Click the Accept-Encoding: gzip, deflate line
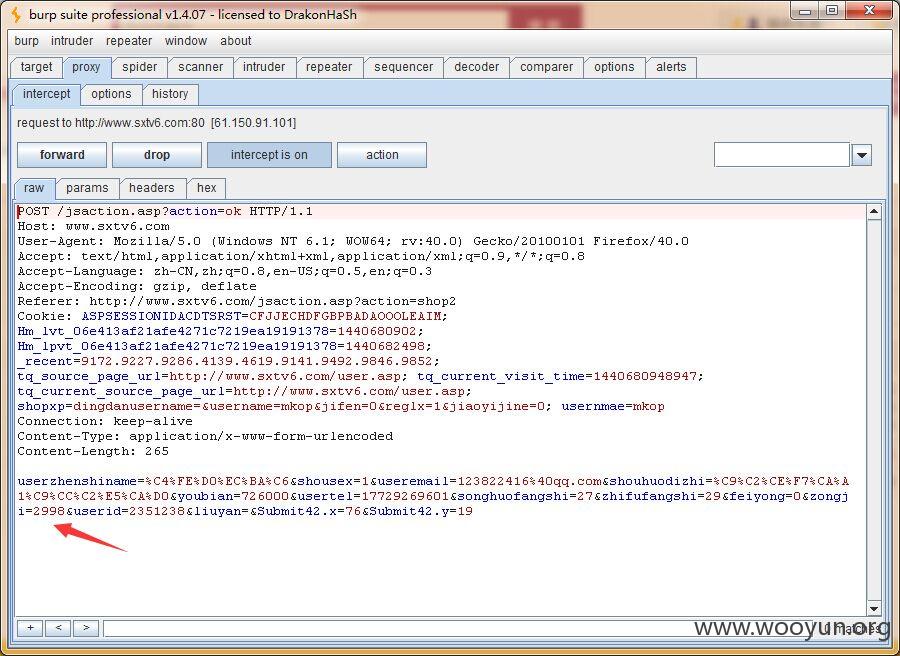This screenshot has width=900, height=656. 137,286
